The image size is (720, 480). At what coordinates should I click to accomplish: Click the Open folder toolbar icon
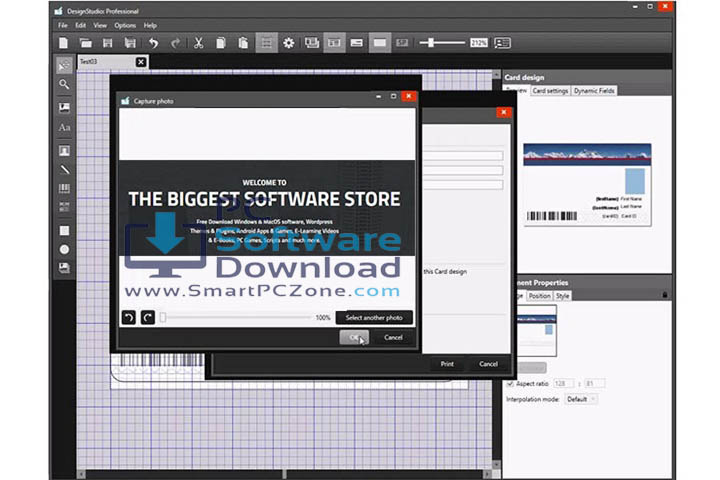[x=85, y=43]
